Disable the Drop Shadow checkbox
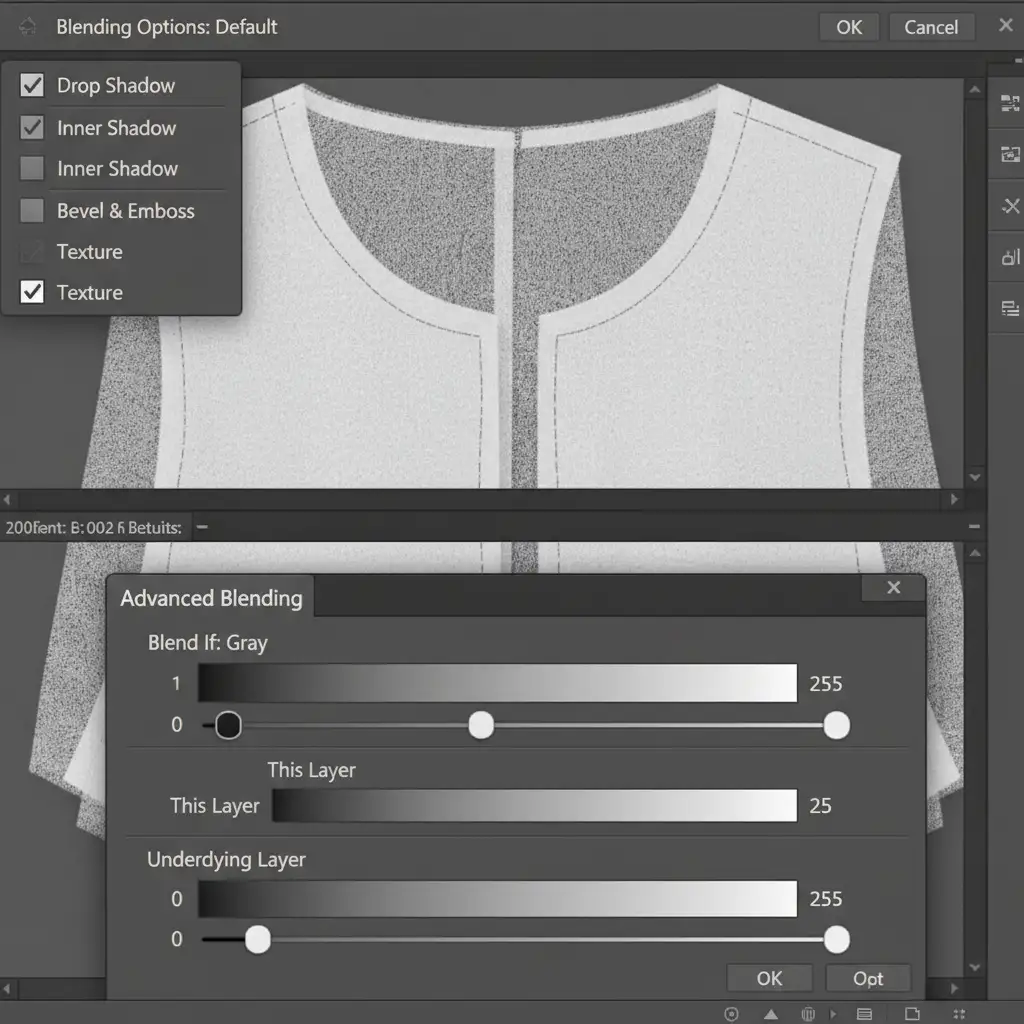The image size is (1024, 1024). pyautogui.click(x=32, y=86)
